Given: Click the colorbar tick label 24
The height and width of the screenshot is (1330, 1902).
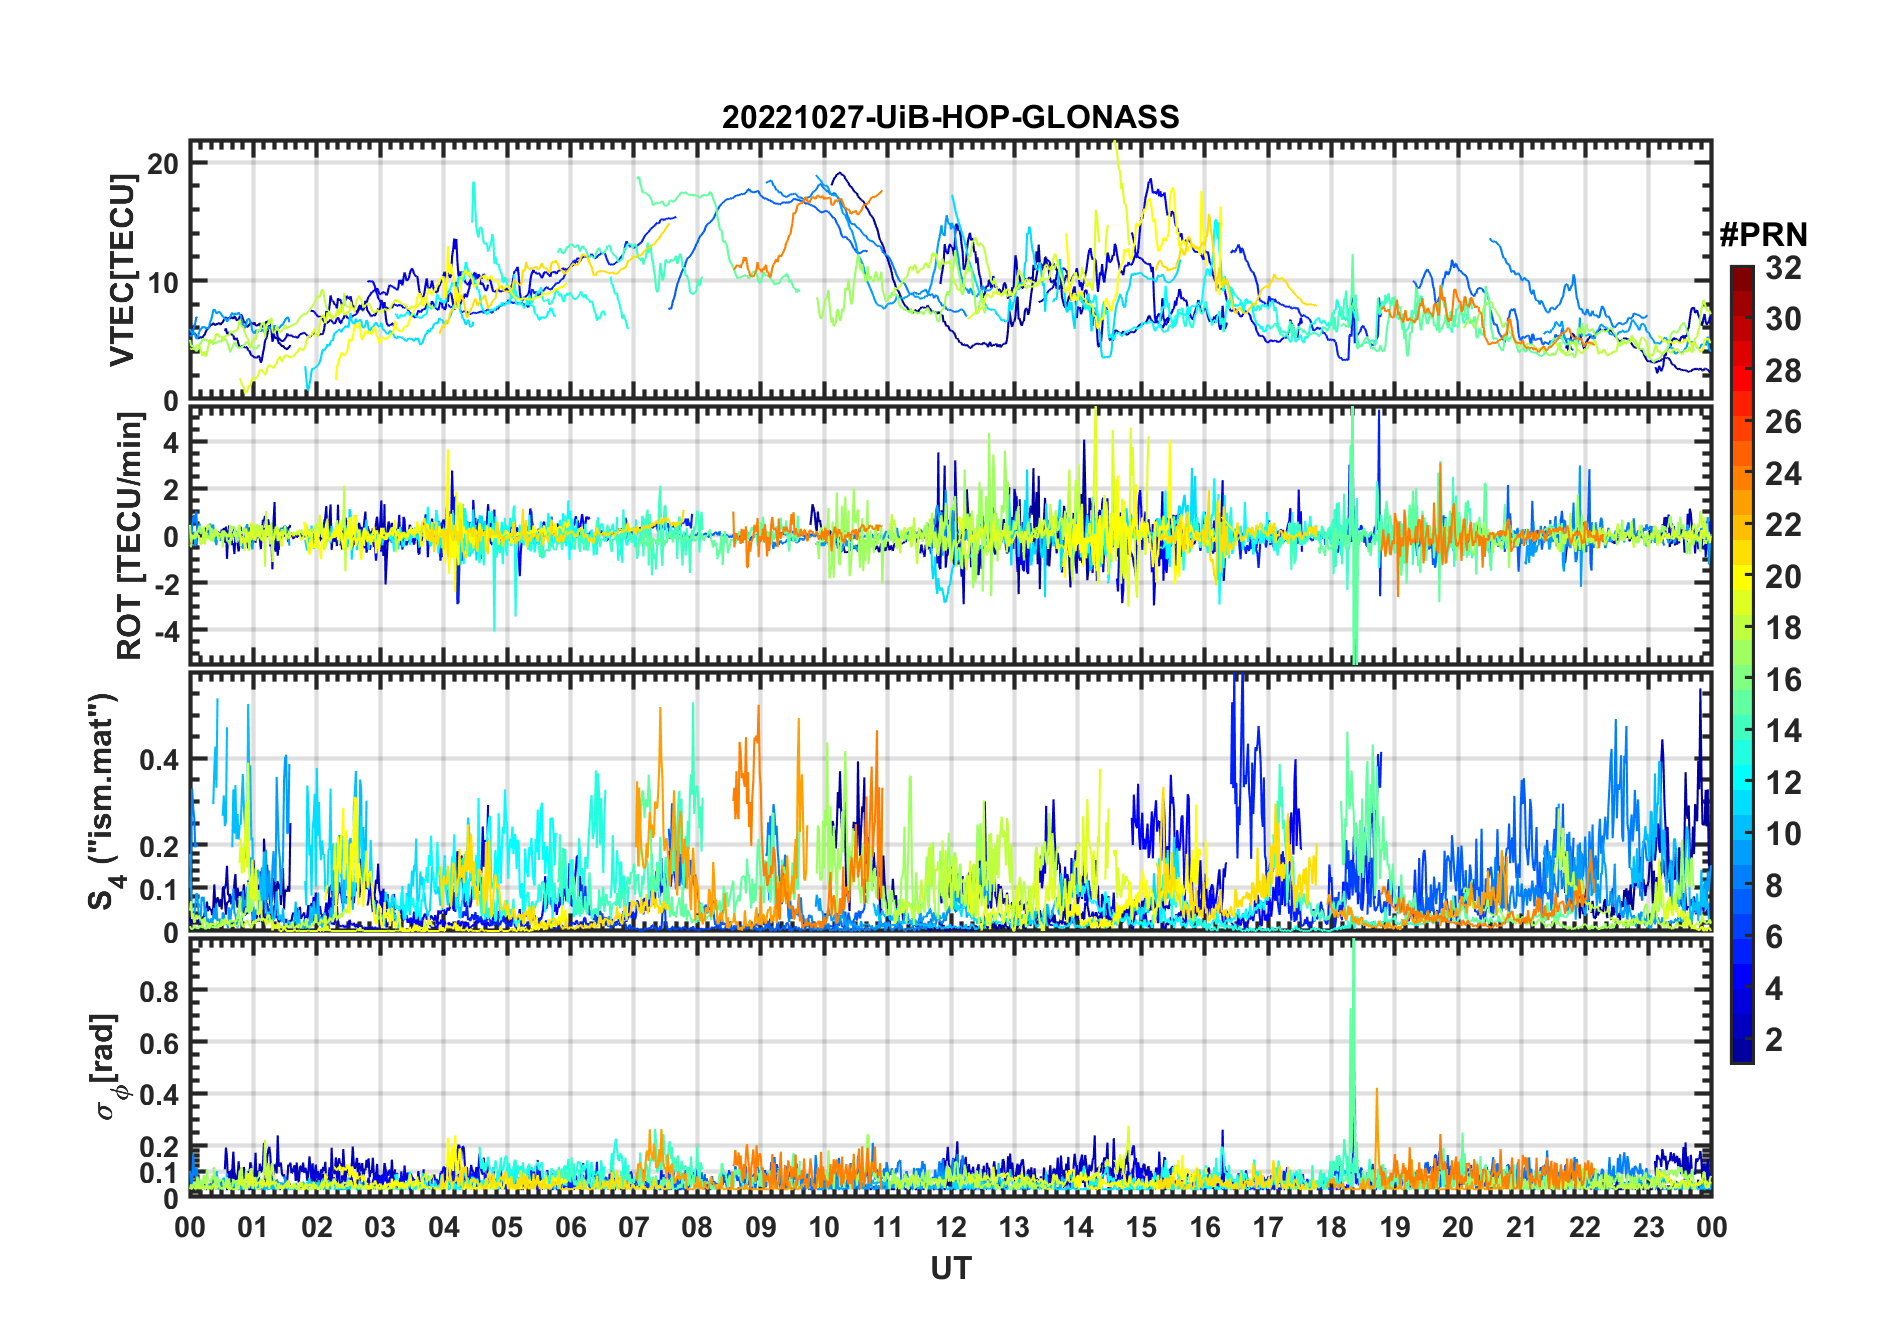Looking at the screenshot, I should (1782, 474).
